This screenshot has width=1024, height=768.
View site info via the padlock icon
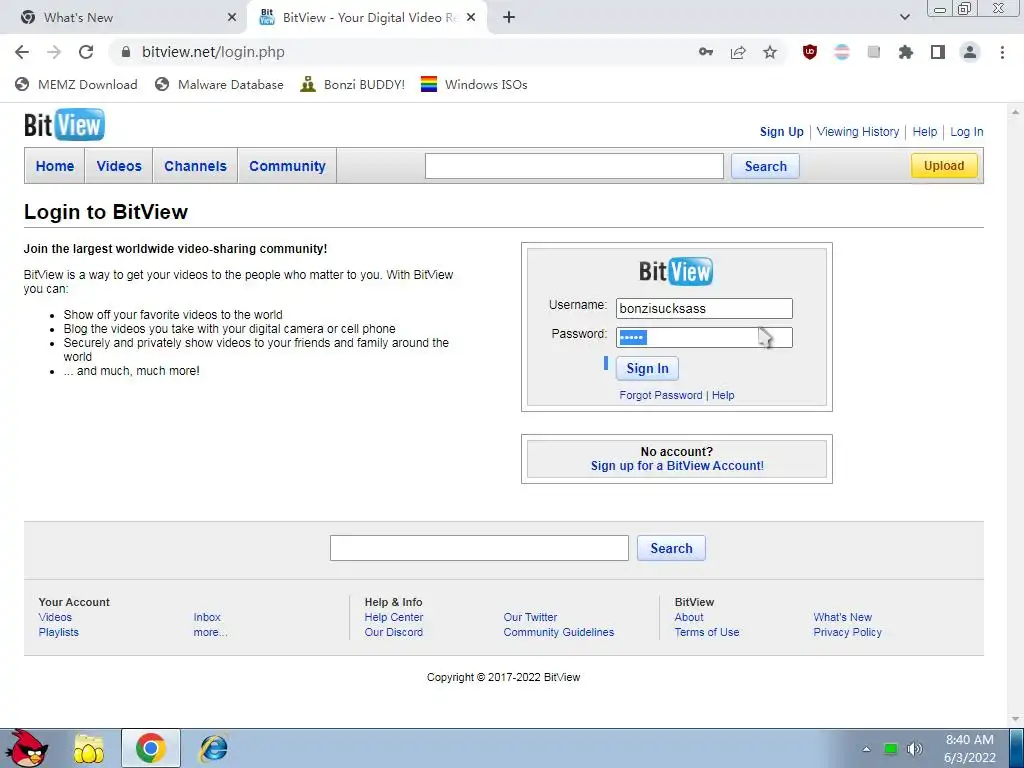pos(126,52)
